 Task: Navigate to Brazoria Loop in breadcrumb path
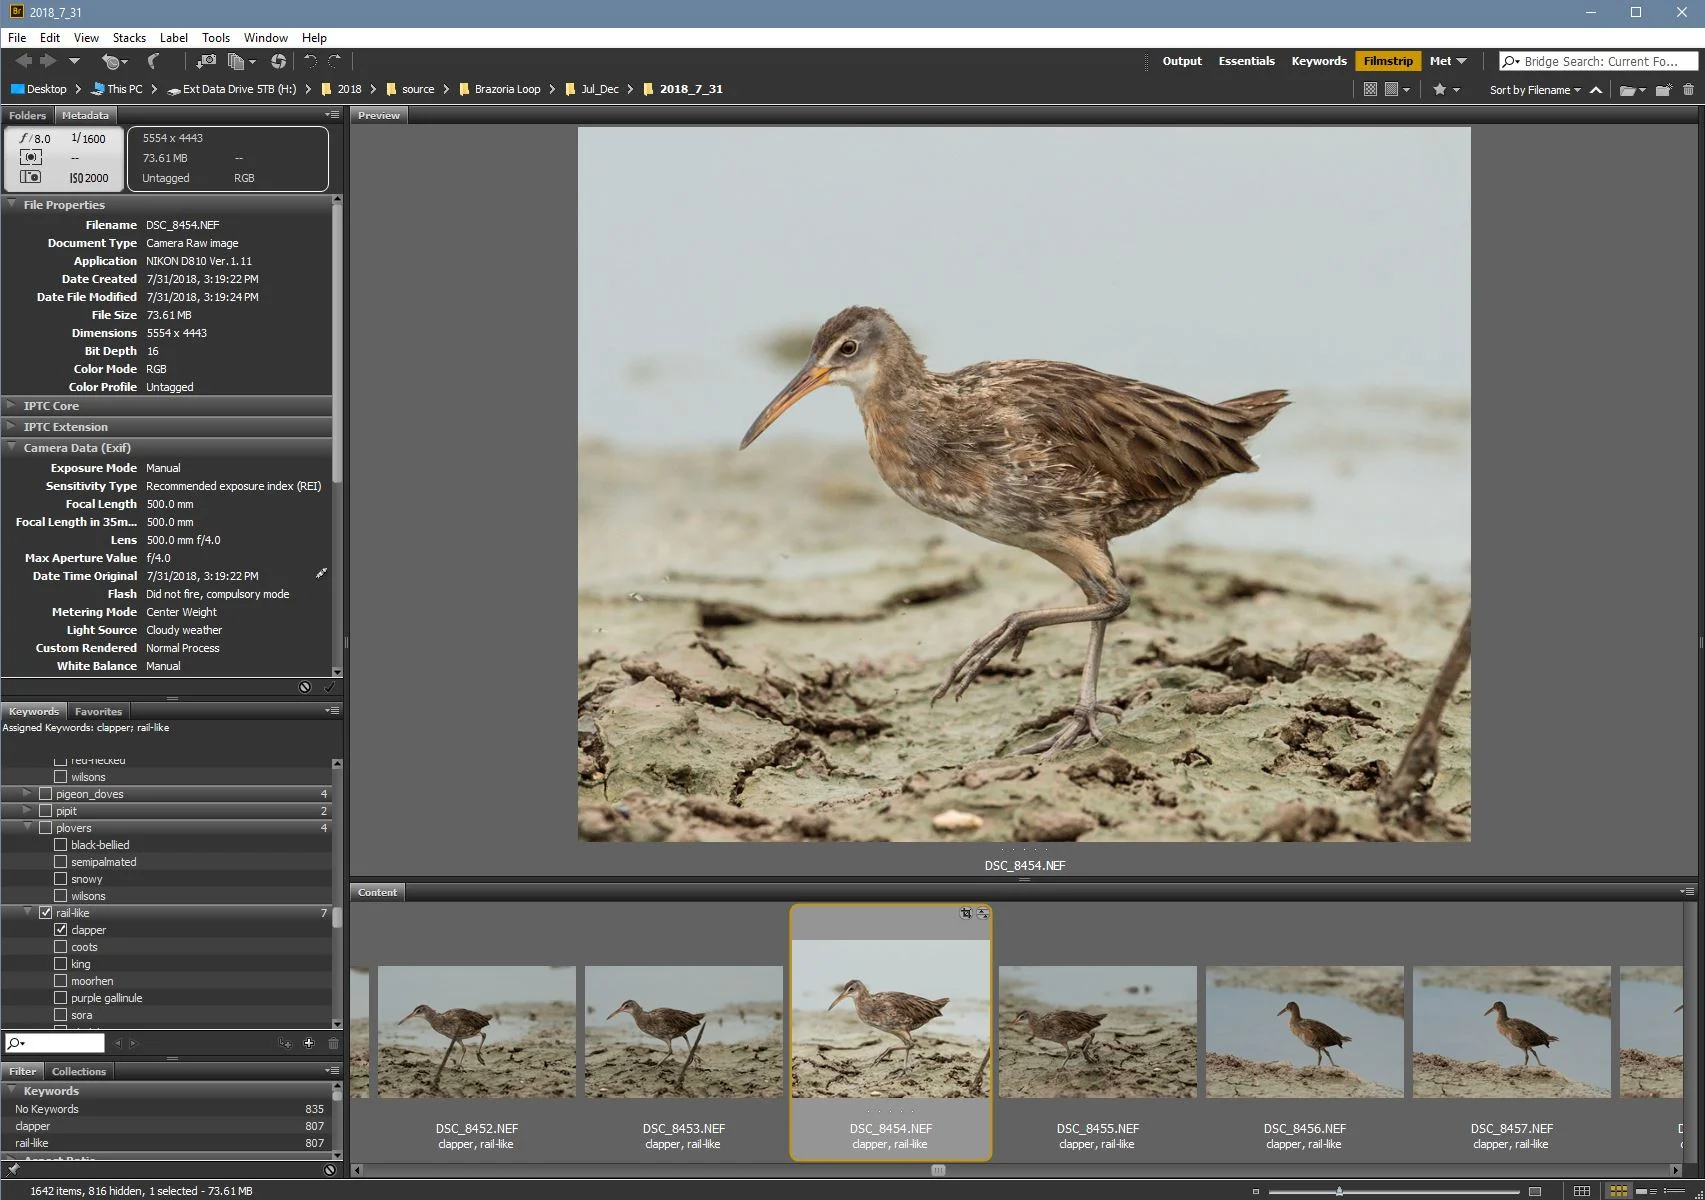coord(506,89)
